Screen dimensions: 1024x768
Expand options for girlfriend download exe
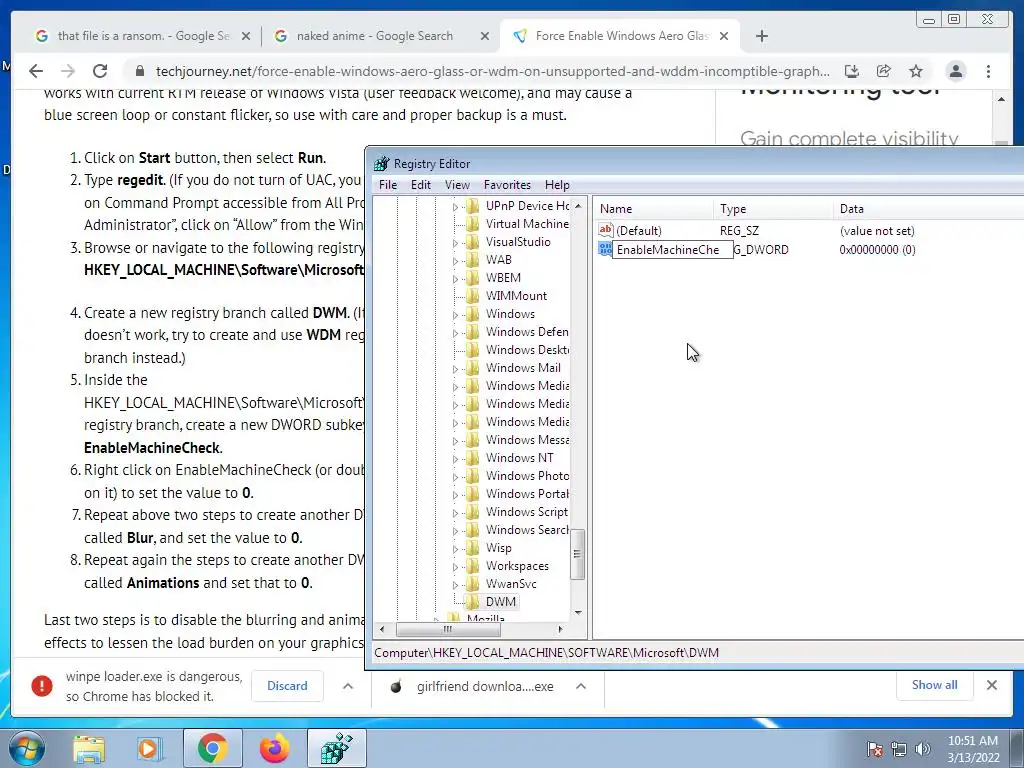point(581,686)
